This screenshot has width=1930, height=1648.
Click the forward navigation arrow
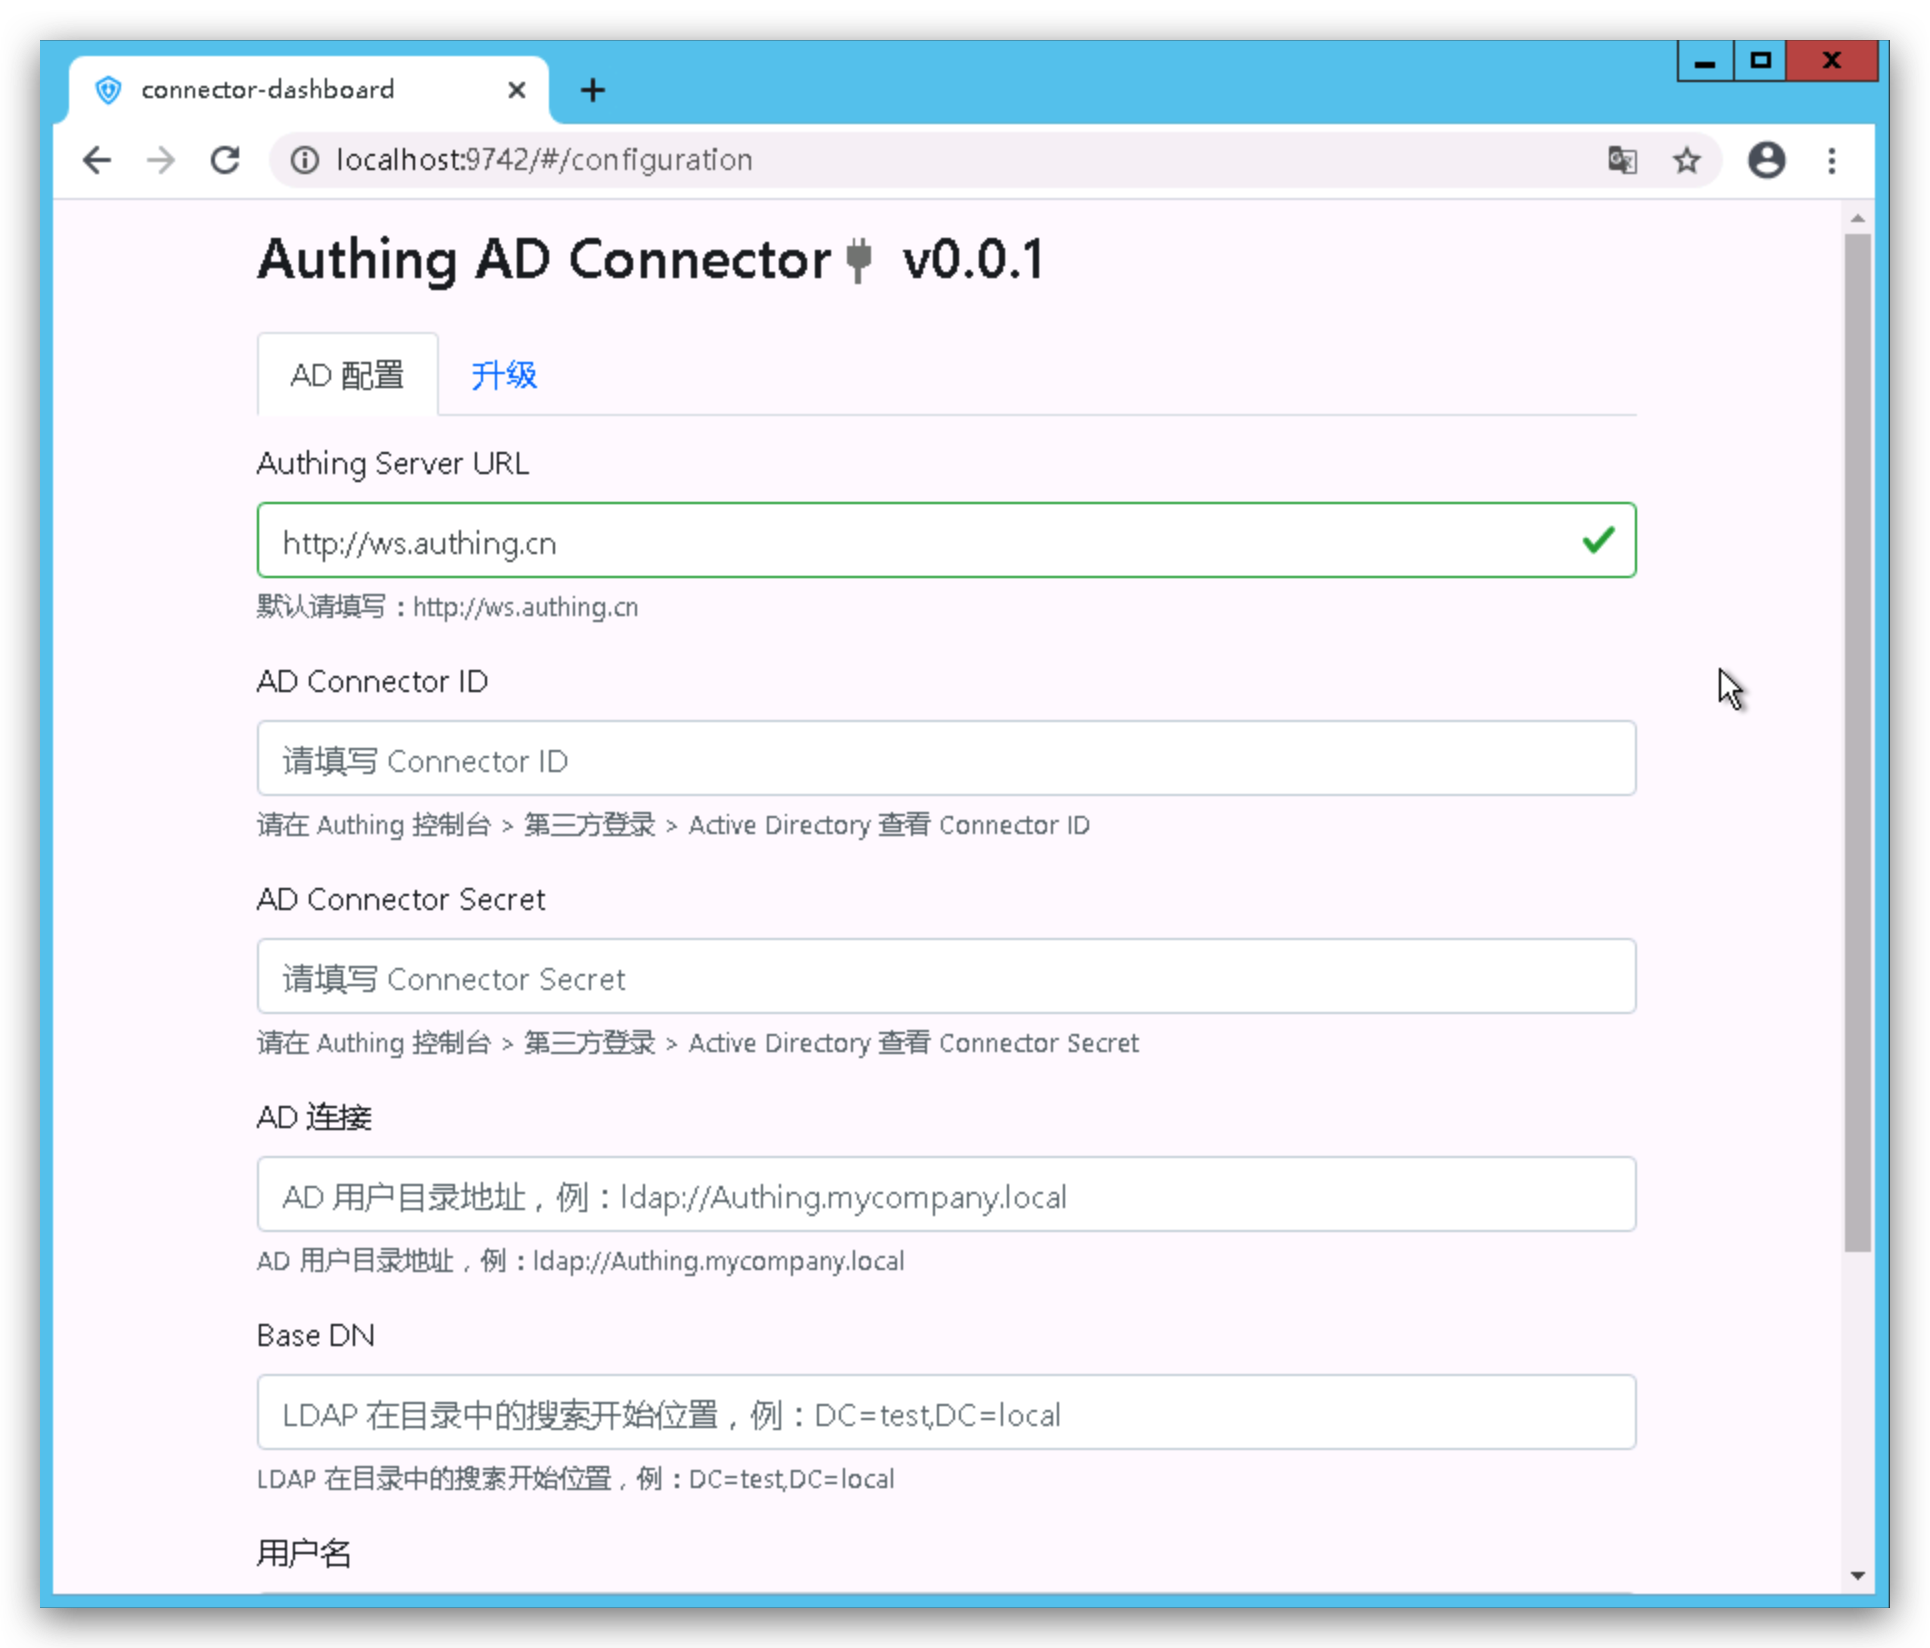pyautogui.click(x=160, y=160)
